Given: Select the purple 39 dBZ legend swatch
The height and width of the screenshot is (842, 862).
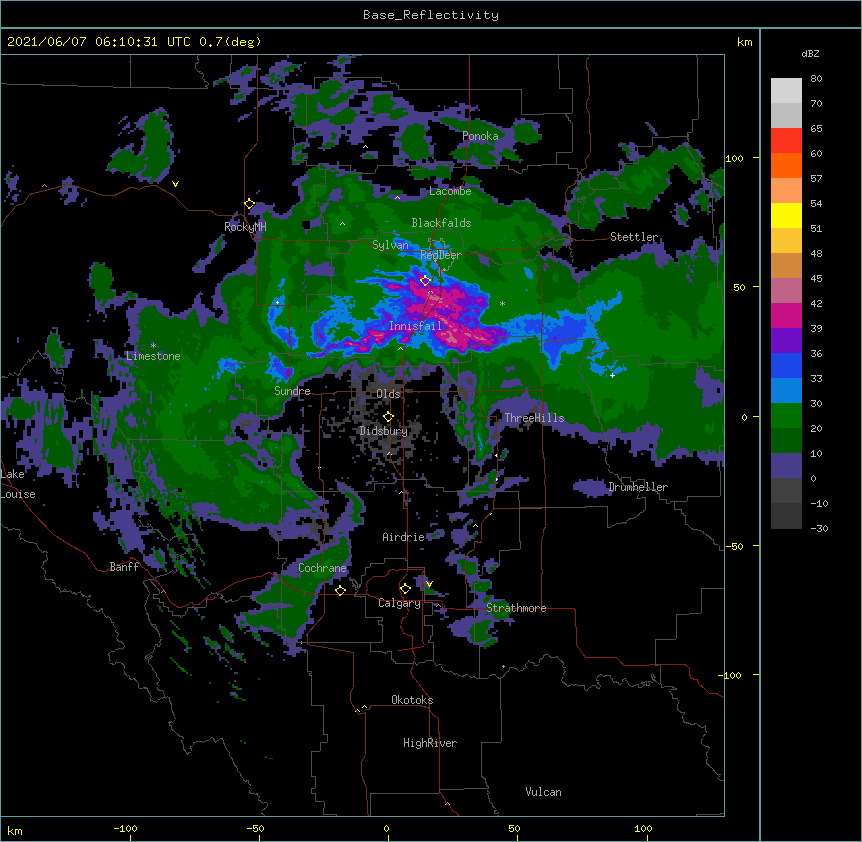Looking at the screenshot, I should [x=786, y=341].
